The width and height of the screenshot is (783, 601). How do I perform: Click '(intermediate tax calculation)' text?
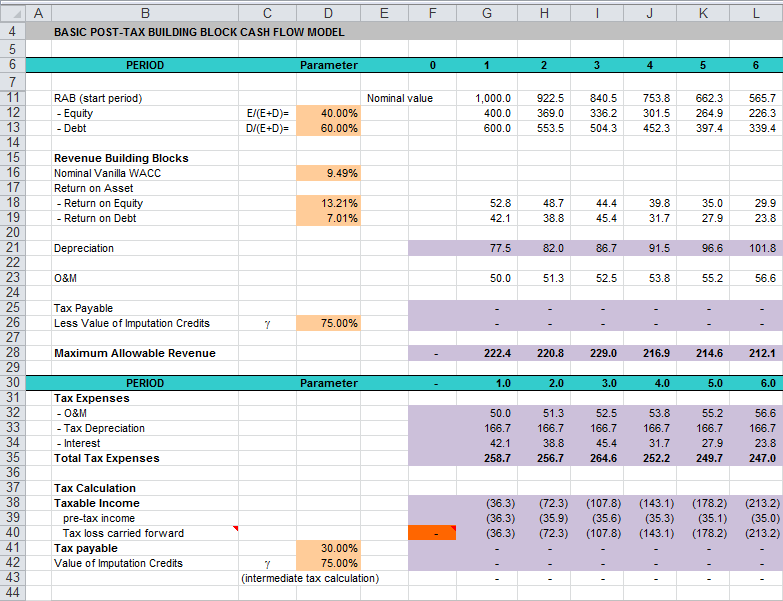[310, 578]
